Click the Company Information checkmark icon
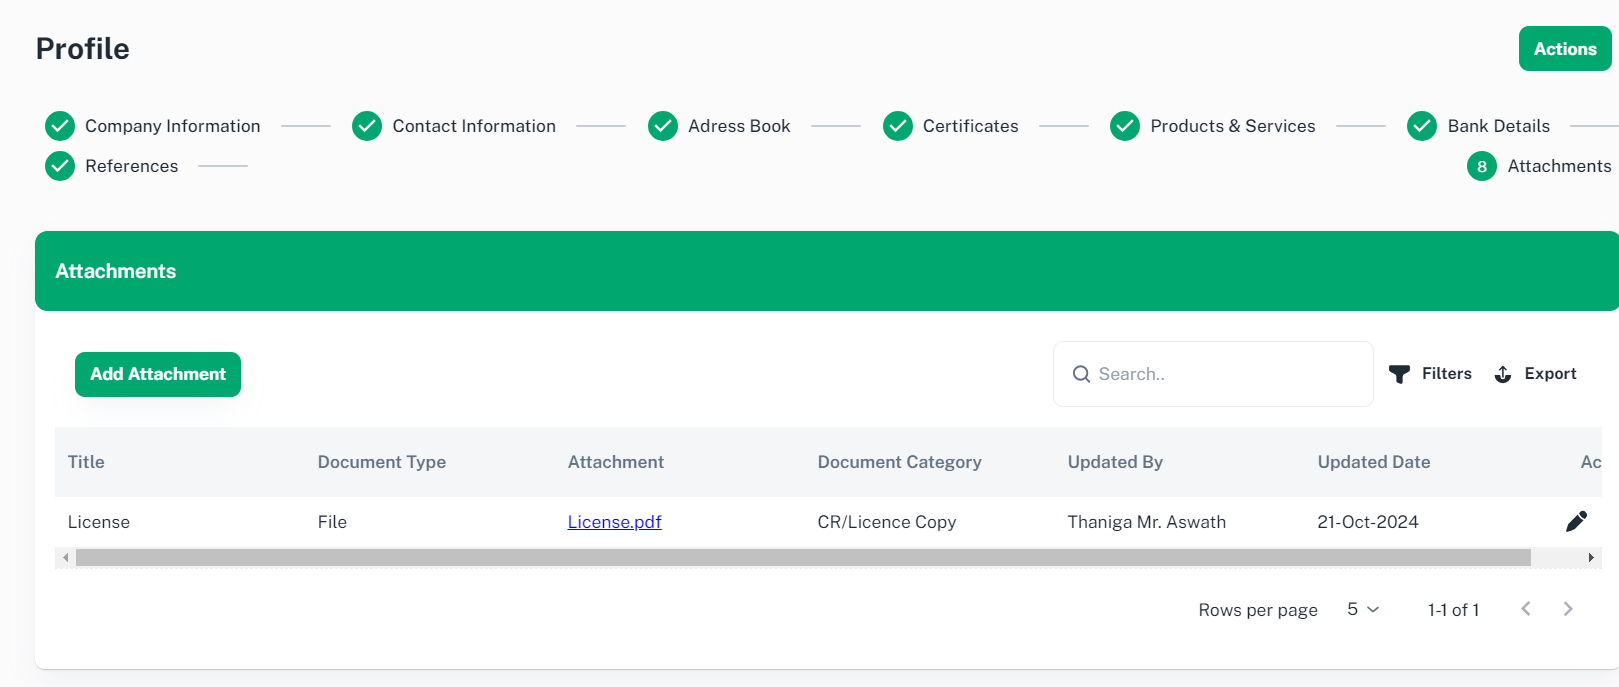The width and height of the screenshot is (1619, 687). (60, 126)
